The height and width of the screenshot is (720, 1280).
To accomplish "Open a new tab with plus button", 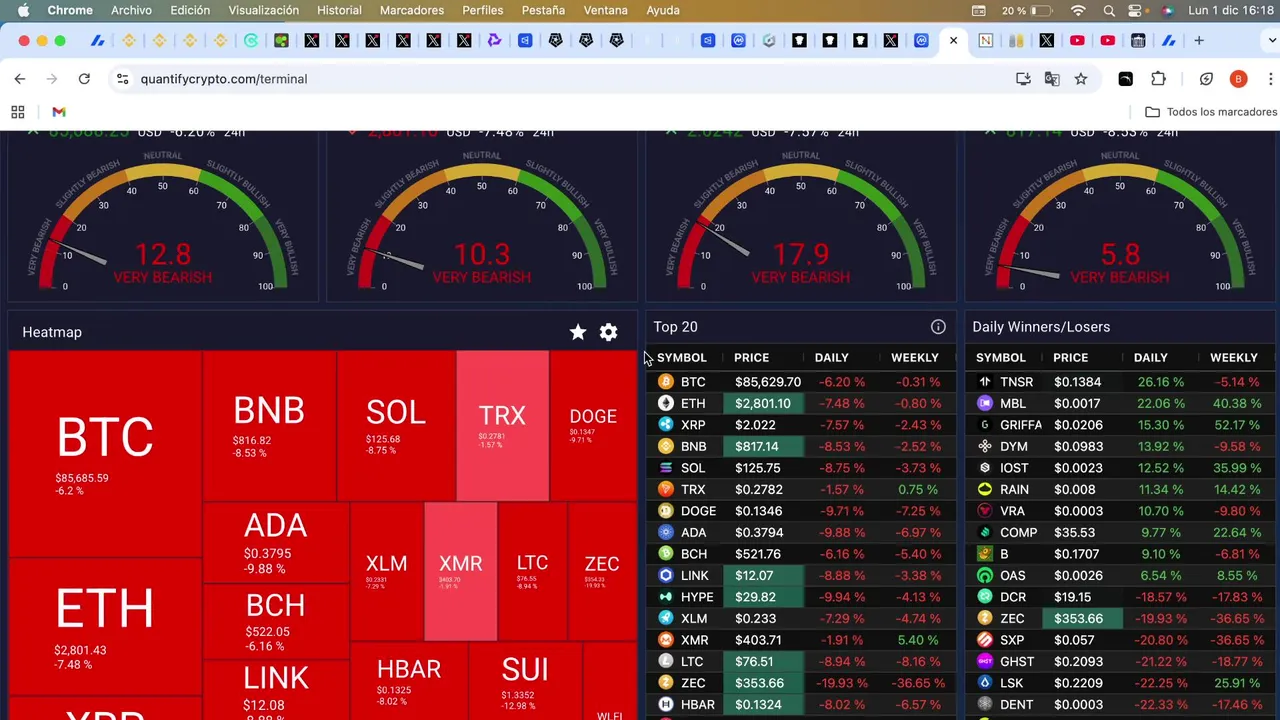I will click(1199, 41).
